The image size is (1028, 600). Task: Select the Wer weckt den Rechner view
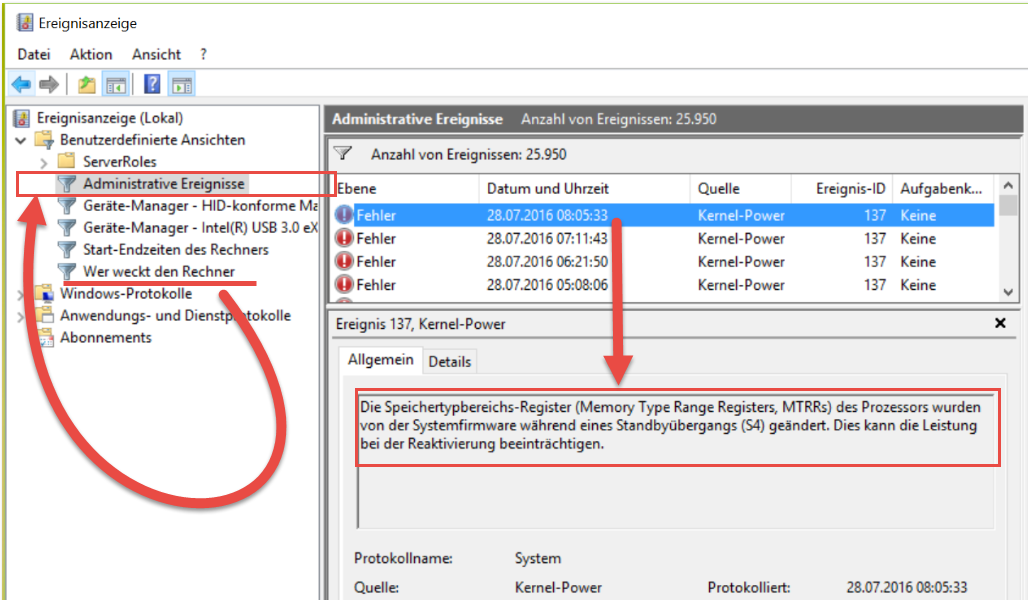[159, 271]
